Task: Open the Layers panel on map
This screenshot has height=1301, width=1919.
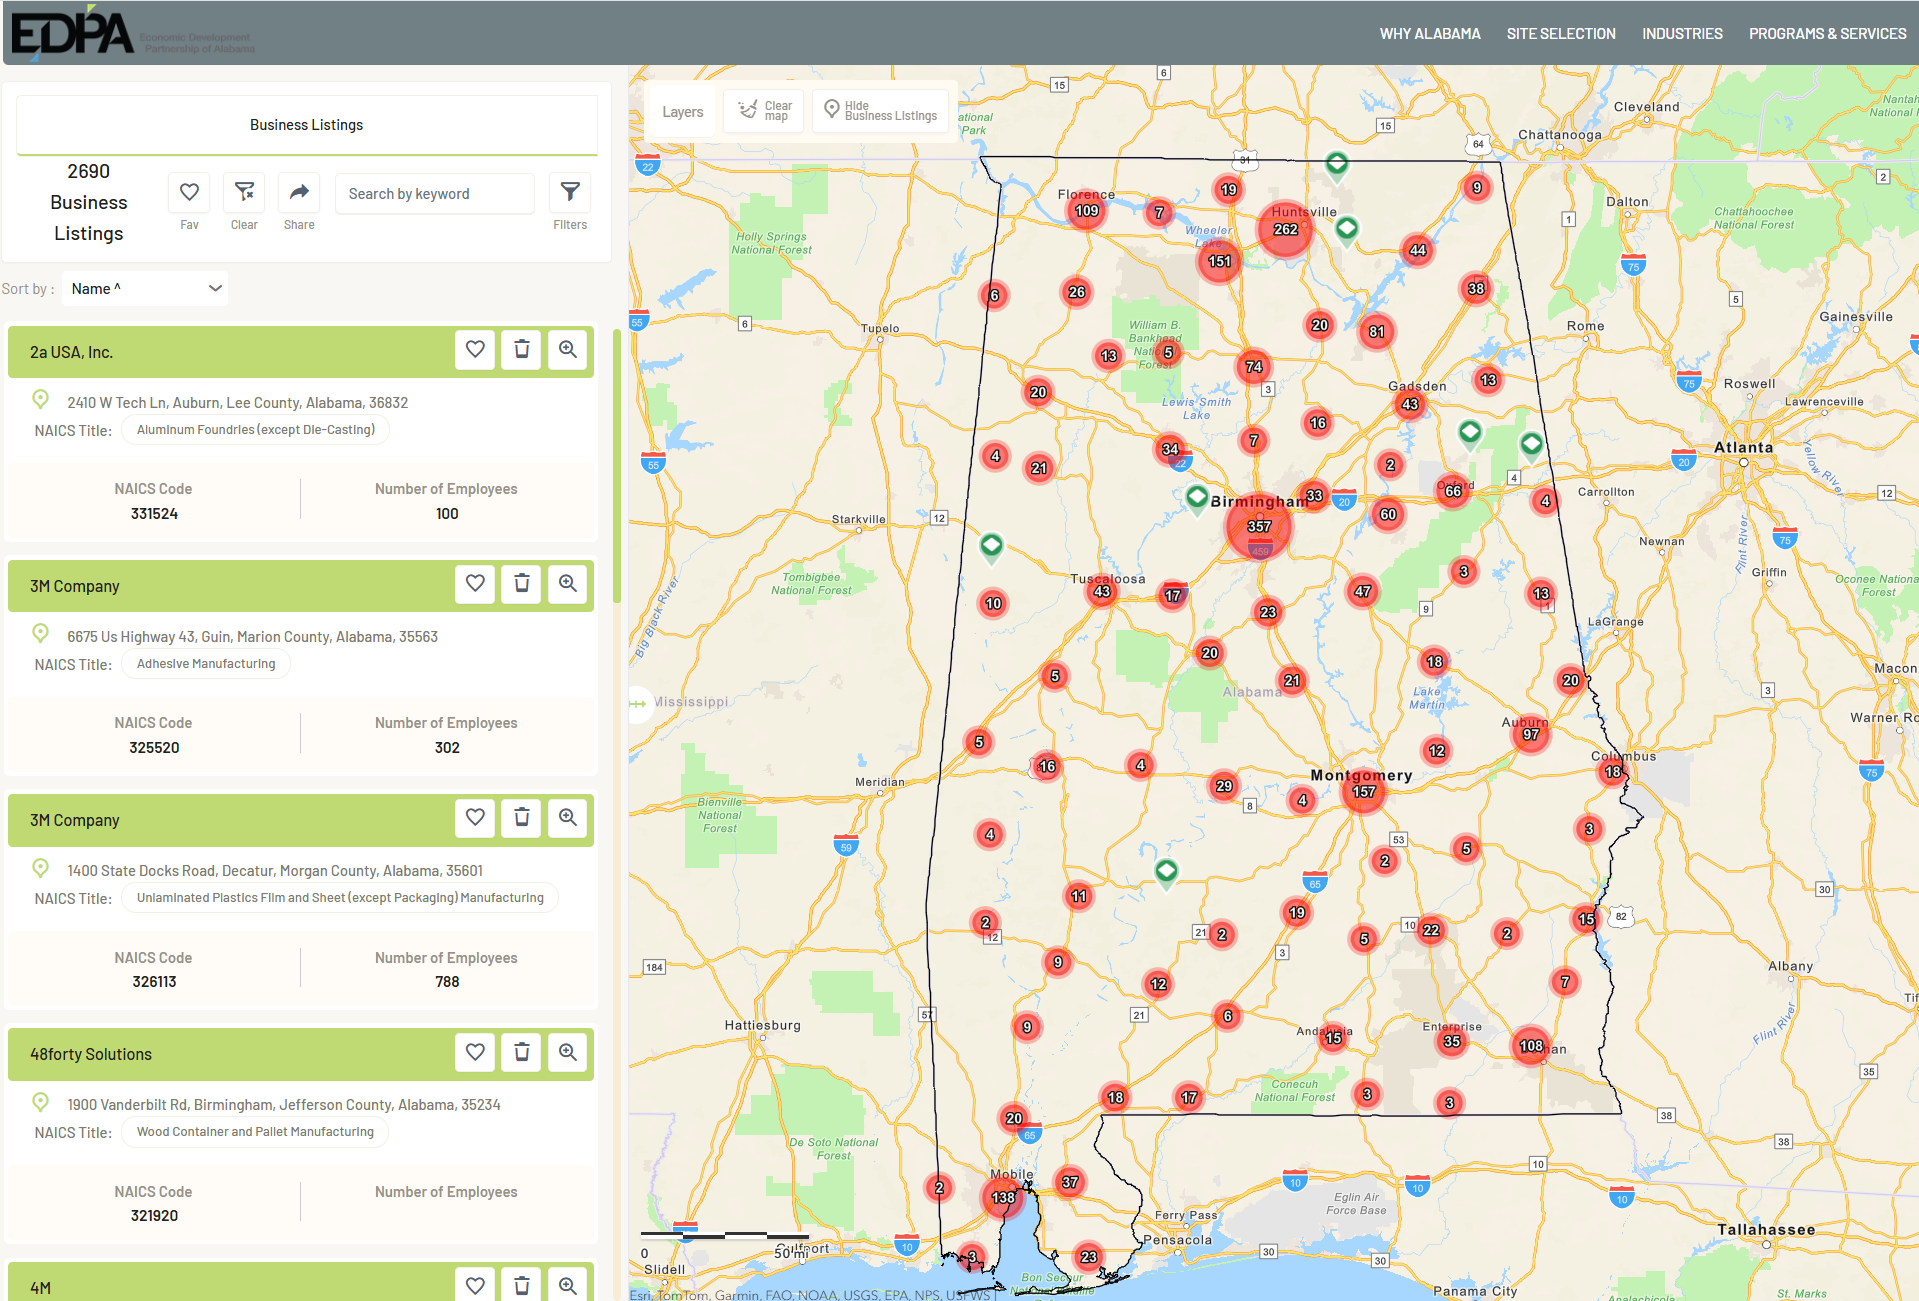Action: pyautogui.click(x=682, y=112)
